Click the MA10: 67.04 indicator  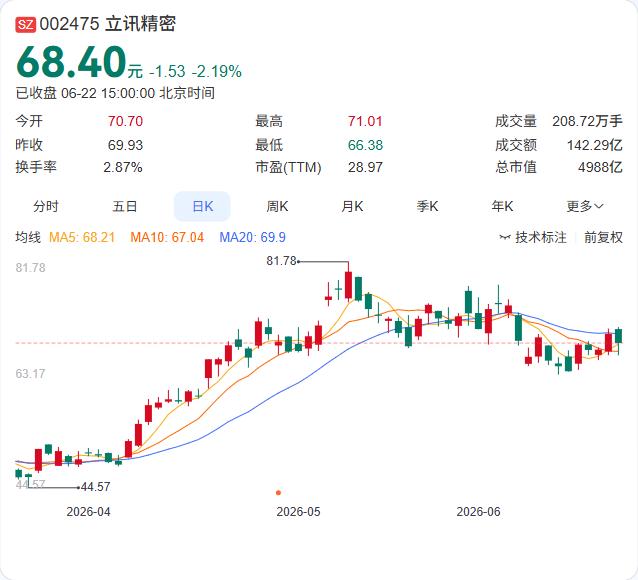click(167, 237)
